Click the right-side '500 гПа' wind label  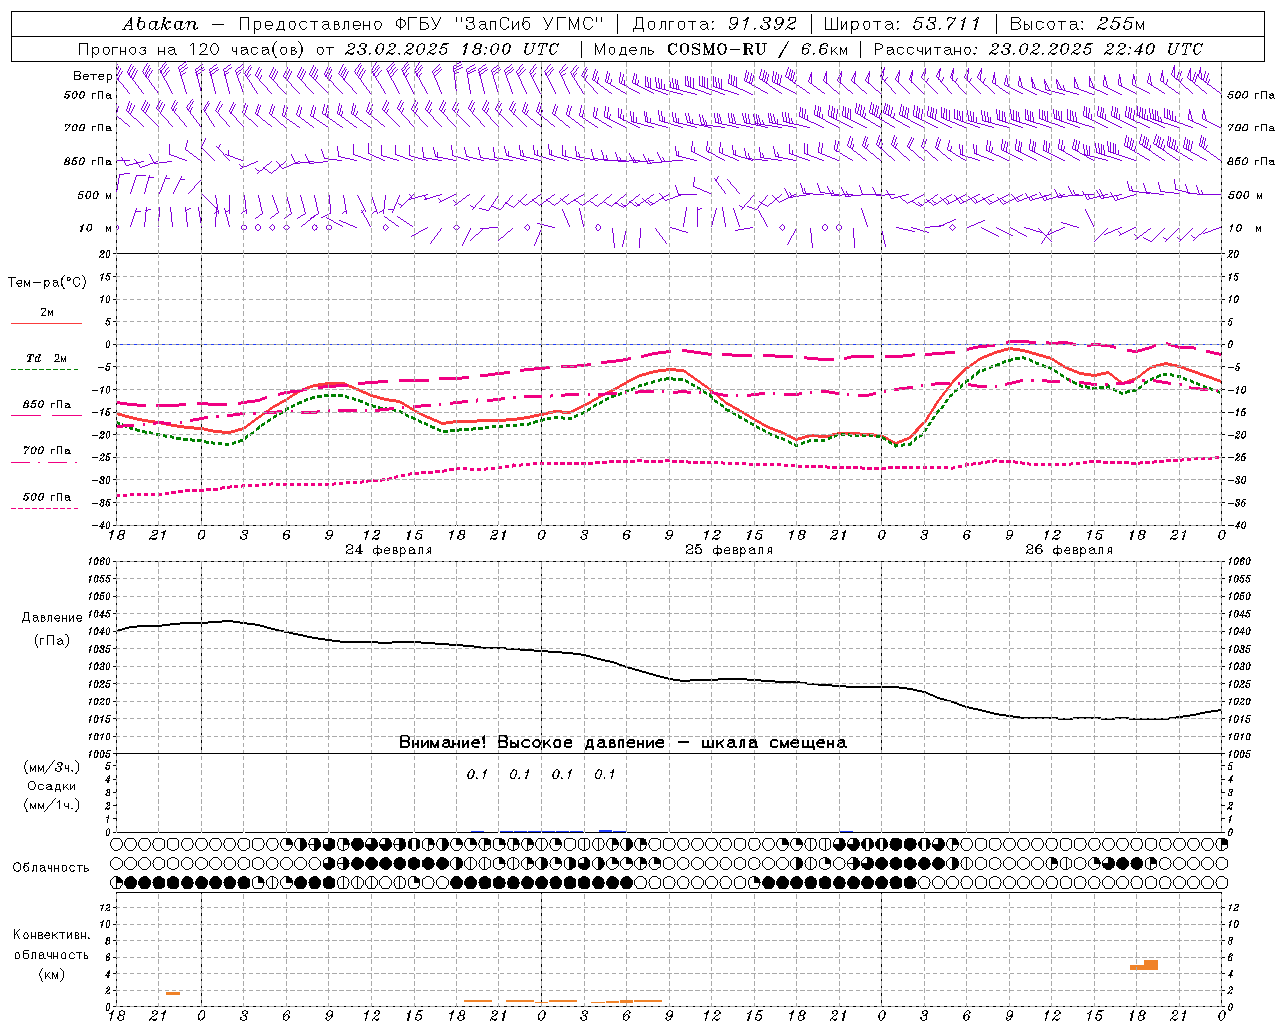pos(1252,95)
